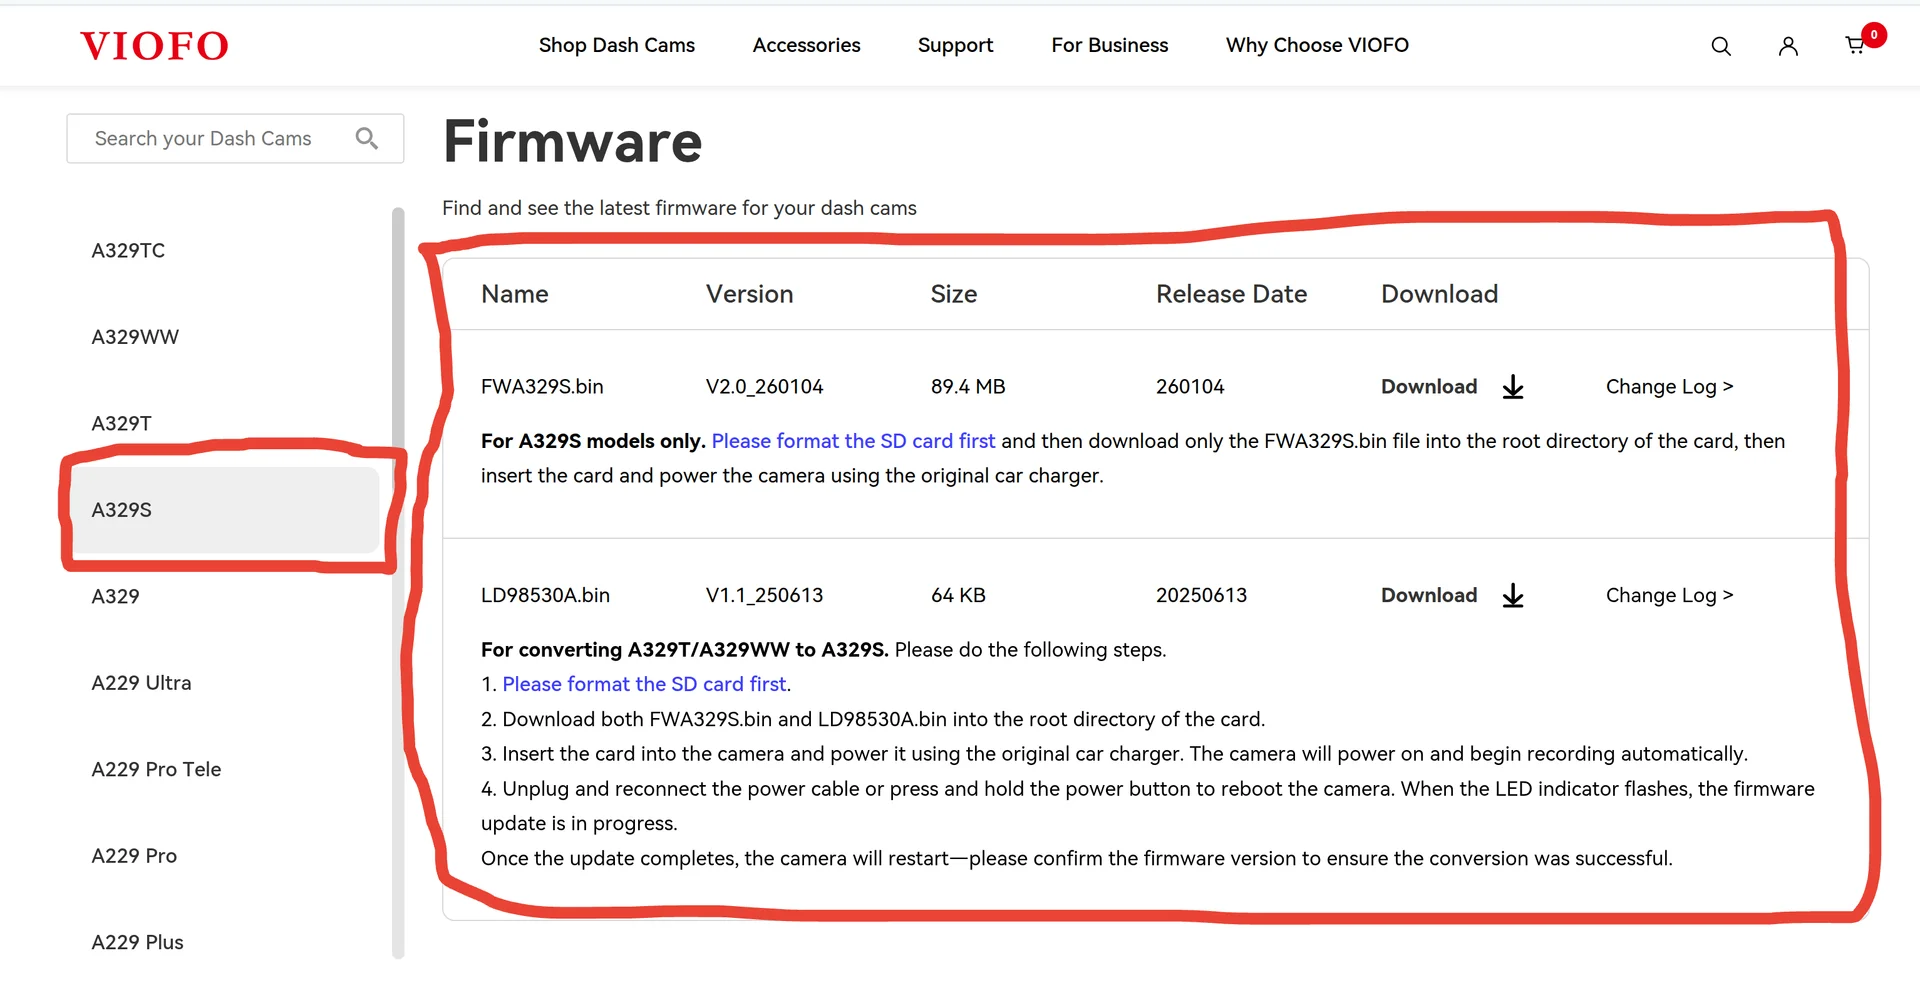
Task: Open Why Choose VIOFO menu
Action: (x=1317, y=45)
